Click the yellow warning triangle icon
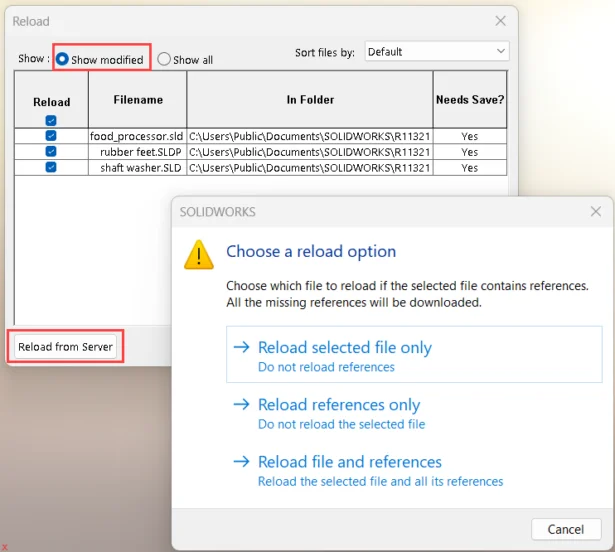 [199, 255]
